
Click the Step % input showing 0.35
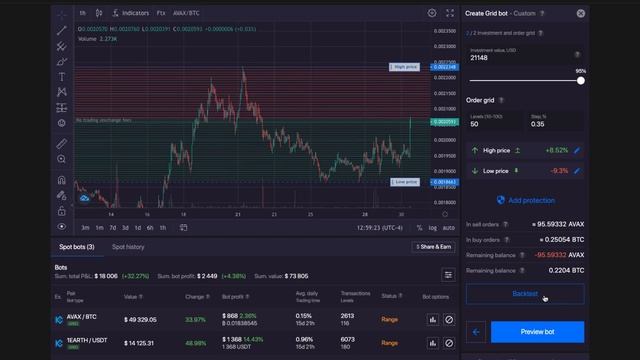tap(555, 121)
